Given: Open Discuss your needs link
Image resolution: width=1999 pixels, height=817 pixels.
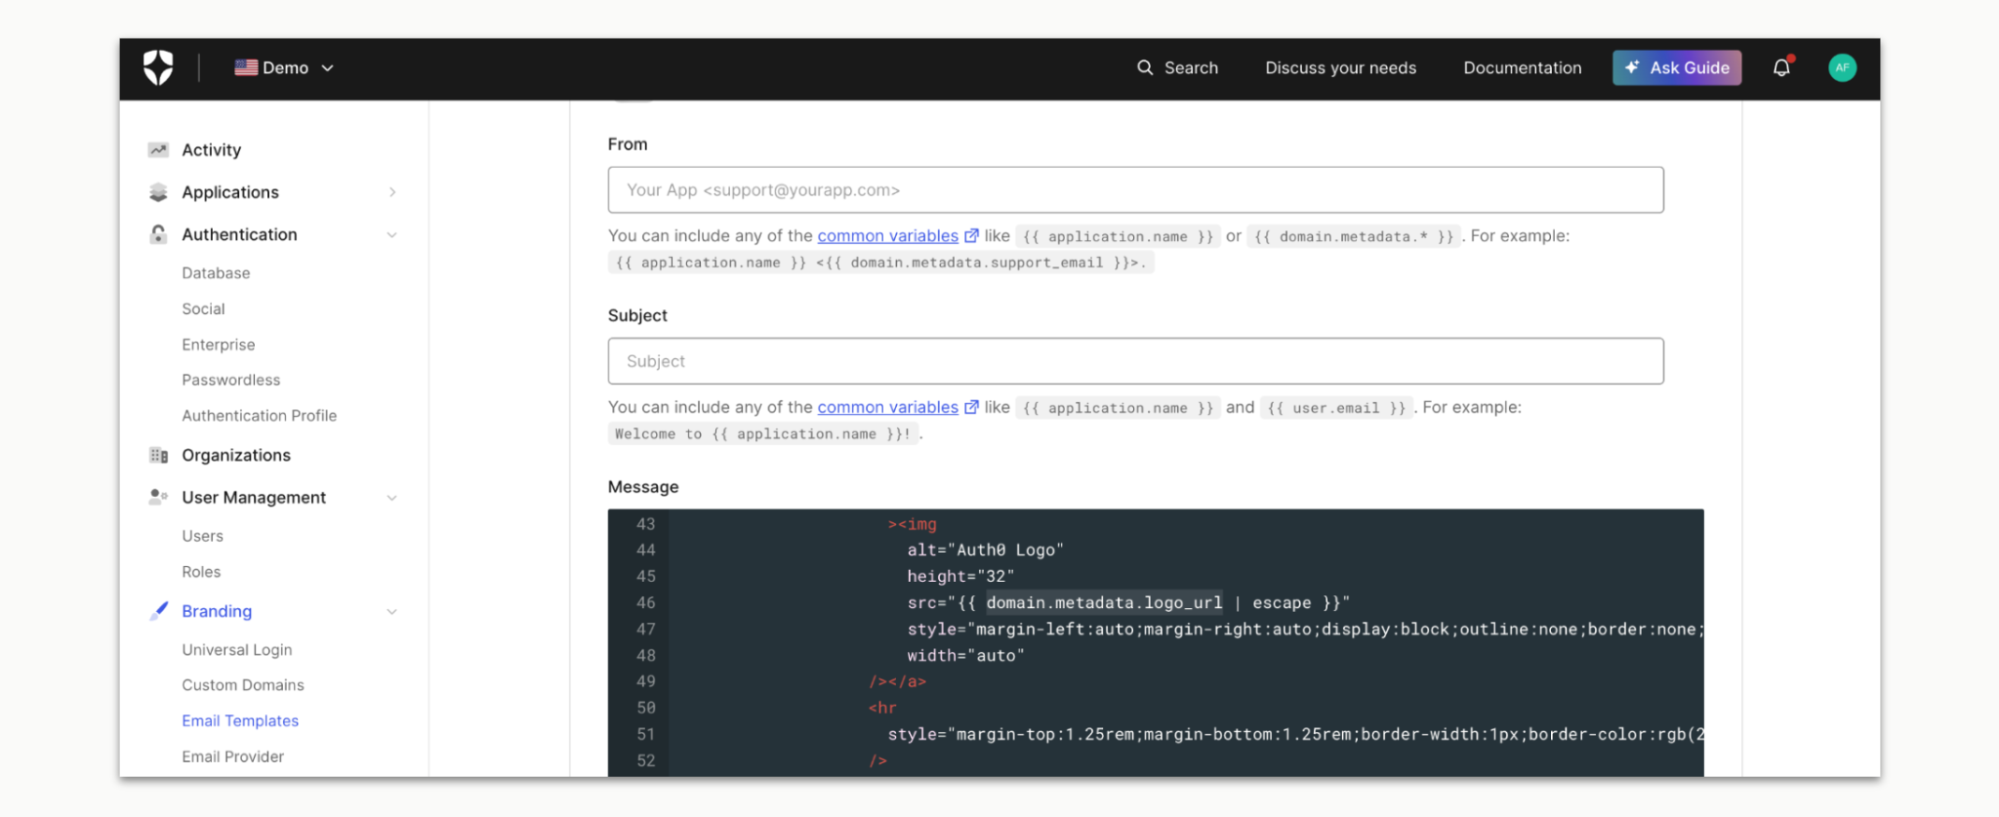Looking at the screenshot, I should (x=1340, y=68).
